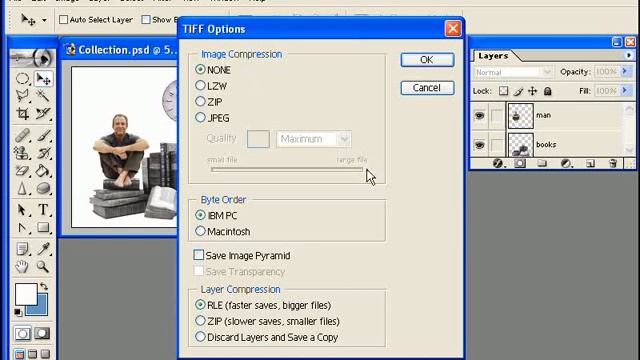Select the History Brush tool
640x360 pixels.
43,153
